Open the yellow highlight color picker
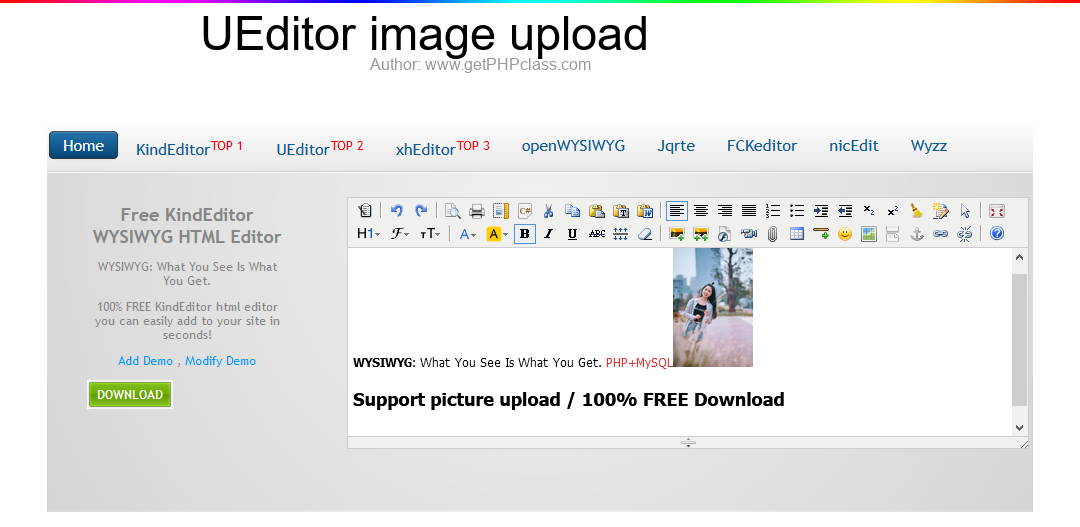Image resolution: width=1080 pixels, height=527 pixels. (x=497, y=234)
